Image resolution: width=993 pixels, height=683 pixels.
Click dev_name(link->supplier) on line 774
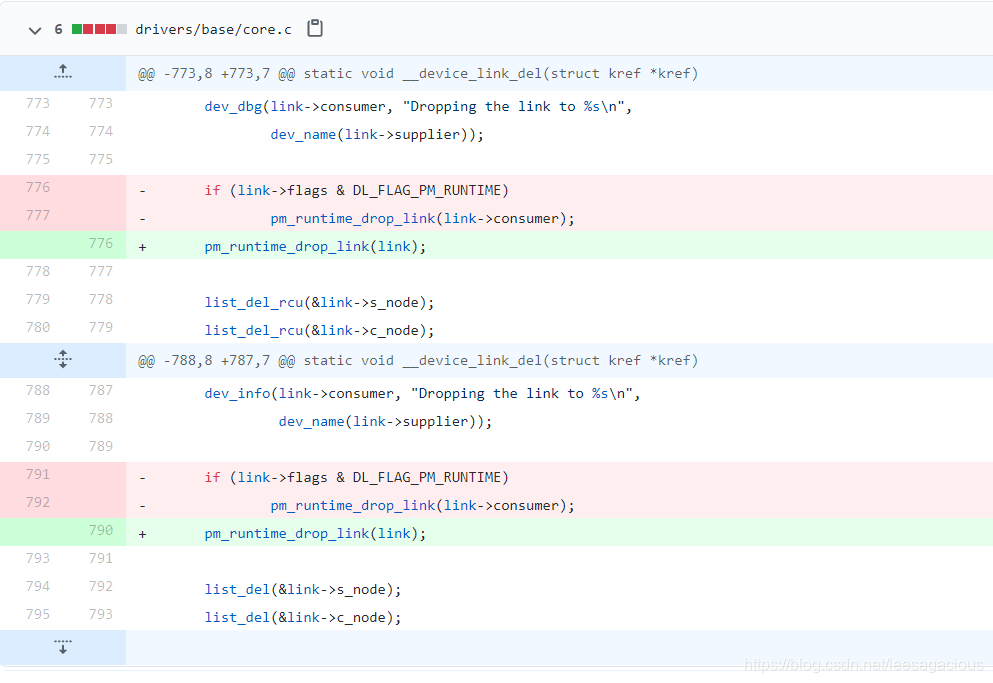click(x=377, y=134)
